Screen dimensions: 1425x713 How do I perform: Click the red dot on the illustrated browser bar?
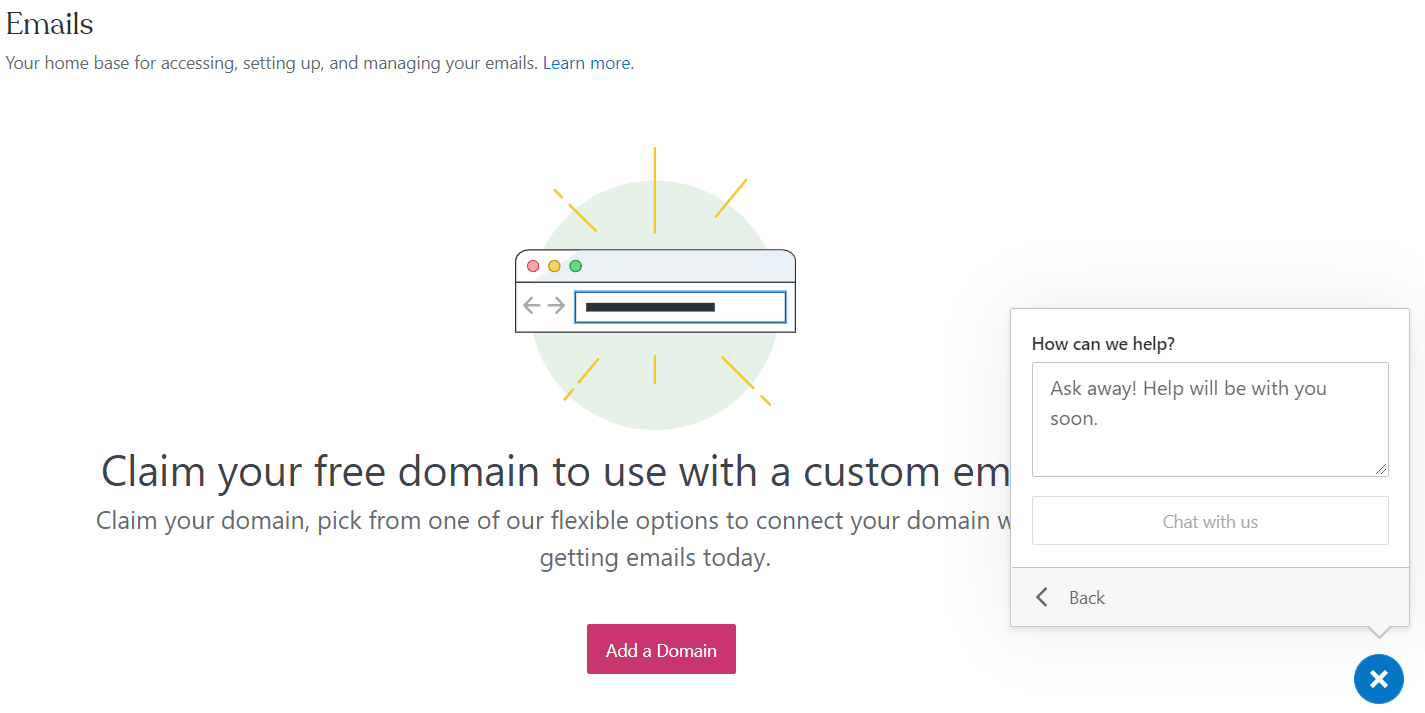[x=533, y=265]
